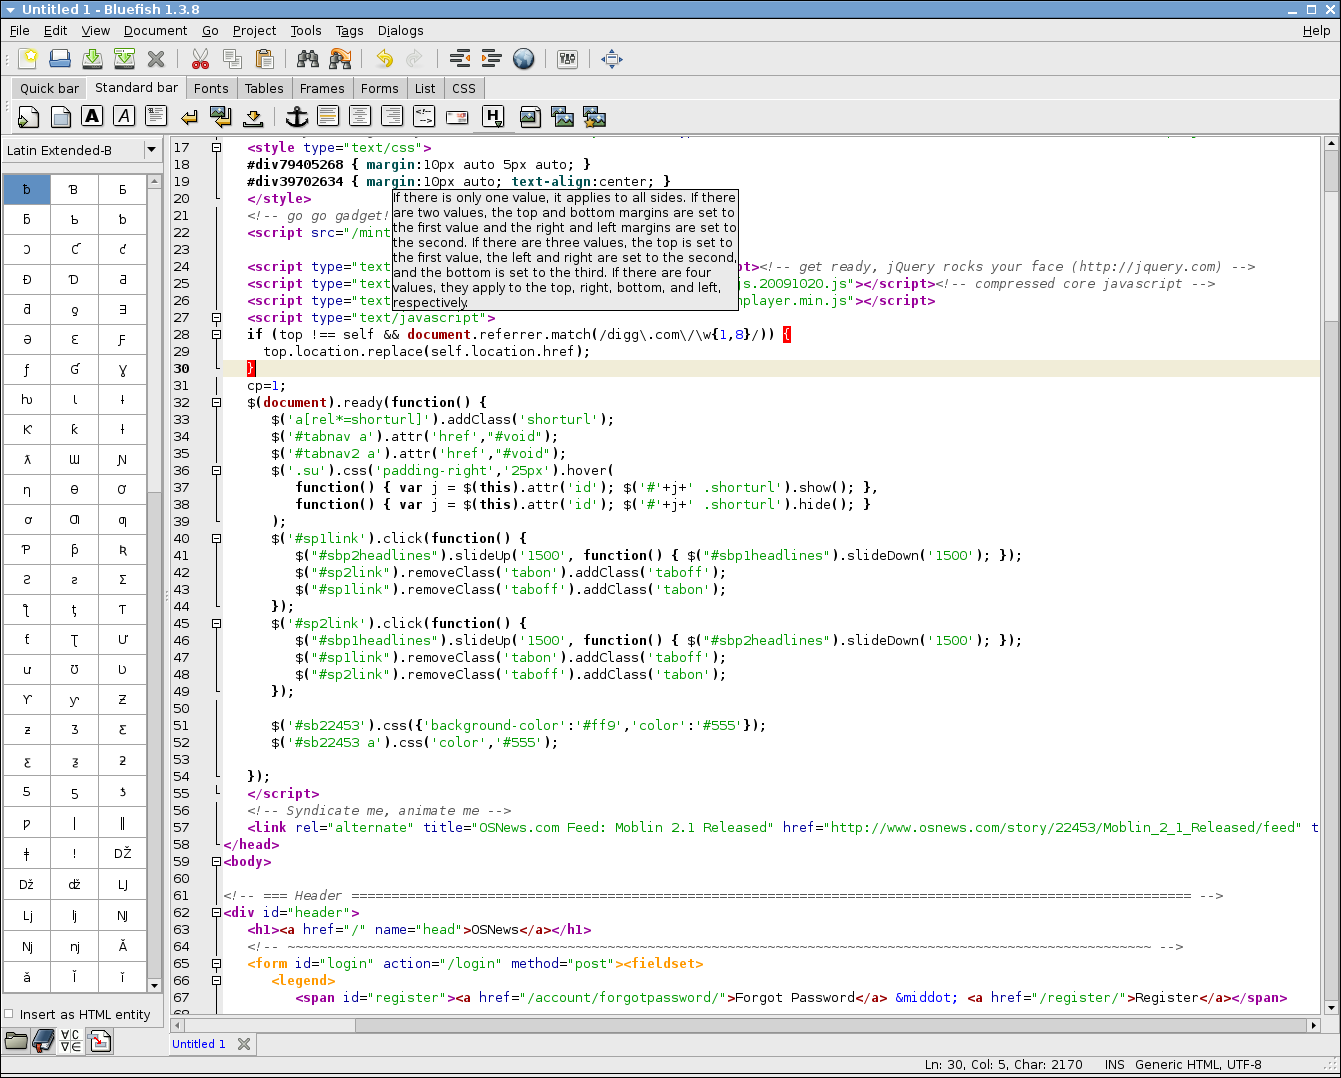Switch to the CSS toolbar tab

(464, 88)
